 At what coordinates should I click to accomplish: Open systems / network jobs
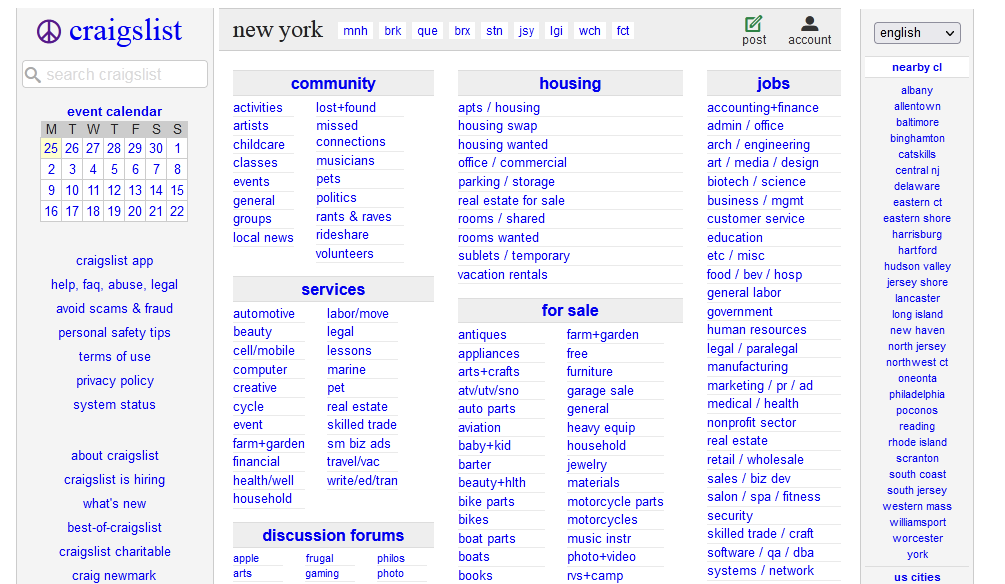(x=760, y=571)
